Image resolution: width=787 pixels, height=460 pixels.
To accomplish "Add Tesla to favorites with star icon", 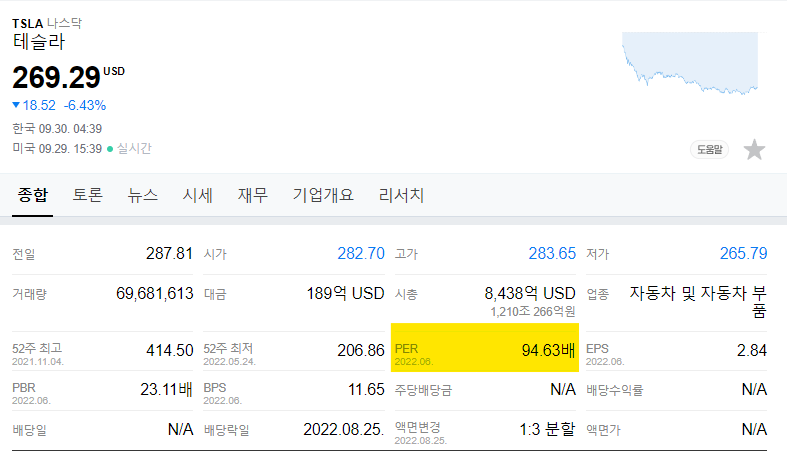I will [x=754, y=150].
